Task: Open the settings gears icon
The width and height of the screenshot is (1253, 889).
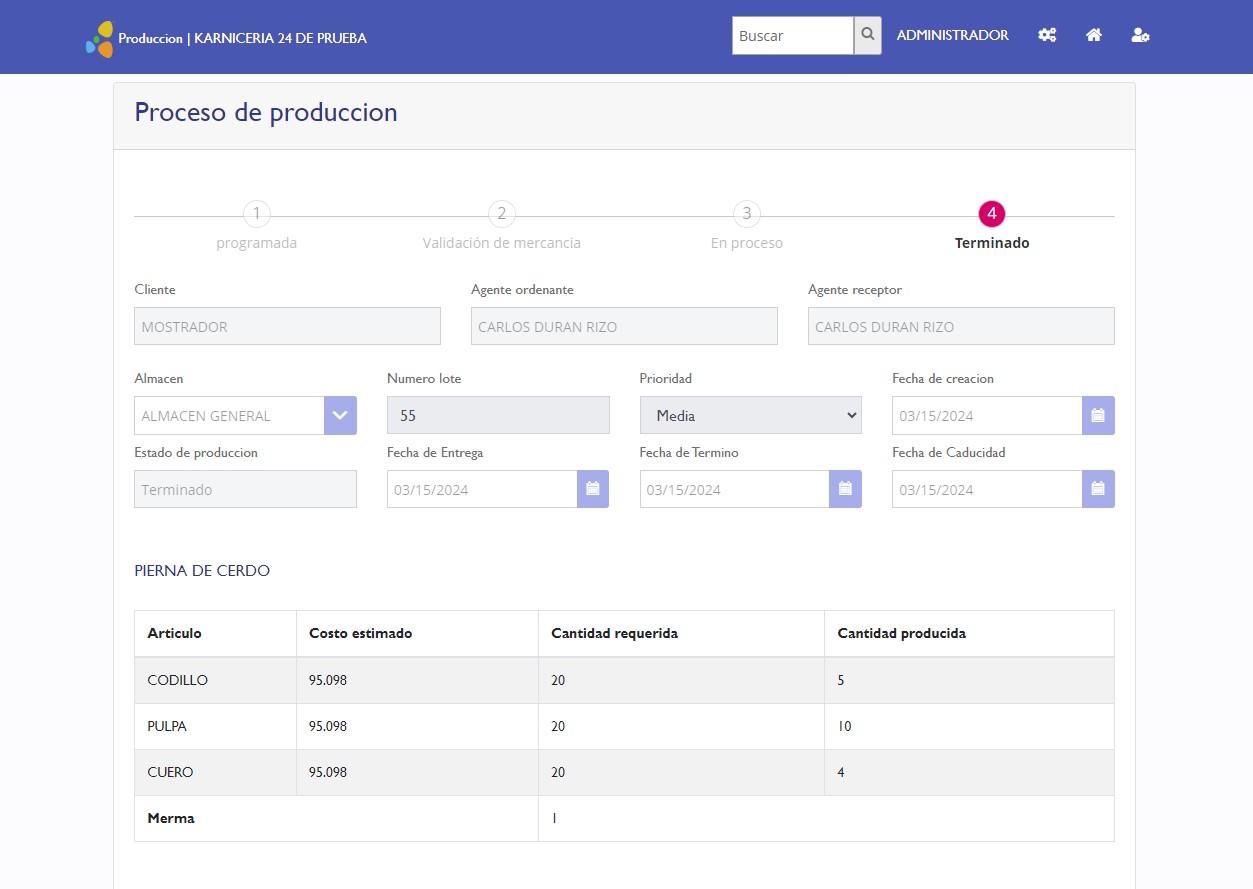Action: pos(1047,35)
